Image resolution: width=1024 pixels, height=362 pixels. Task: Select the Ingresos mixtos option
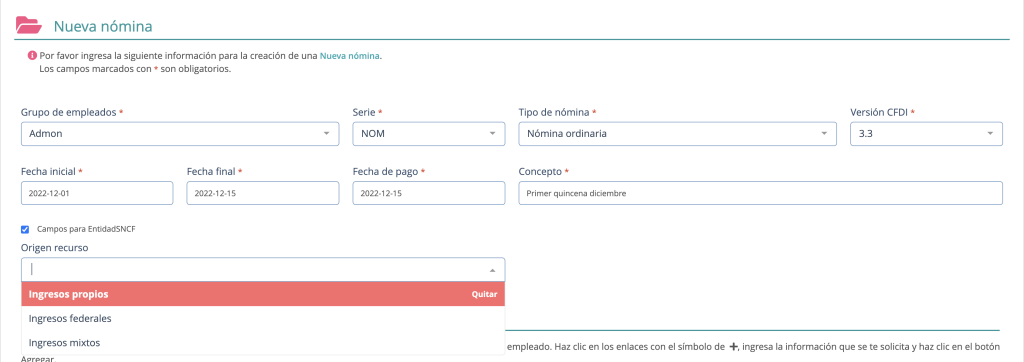(x=263, y=342)
